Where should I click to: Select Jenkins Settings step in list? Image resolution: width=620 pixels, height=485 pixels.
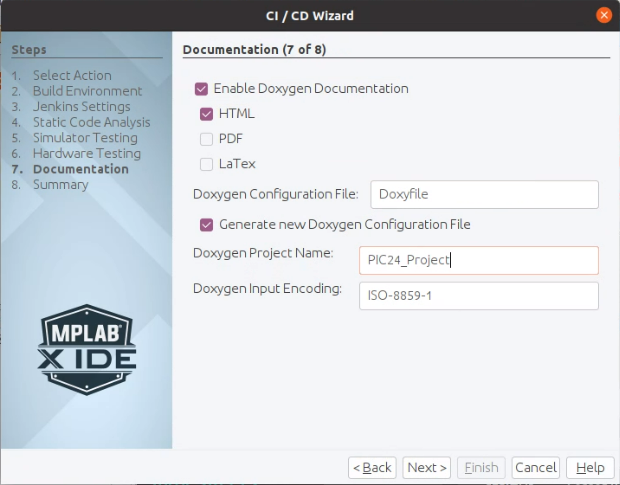point(81,107)
